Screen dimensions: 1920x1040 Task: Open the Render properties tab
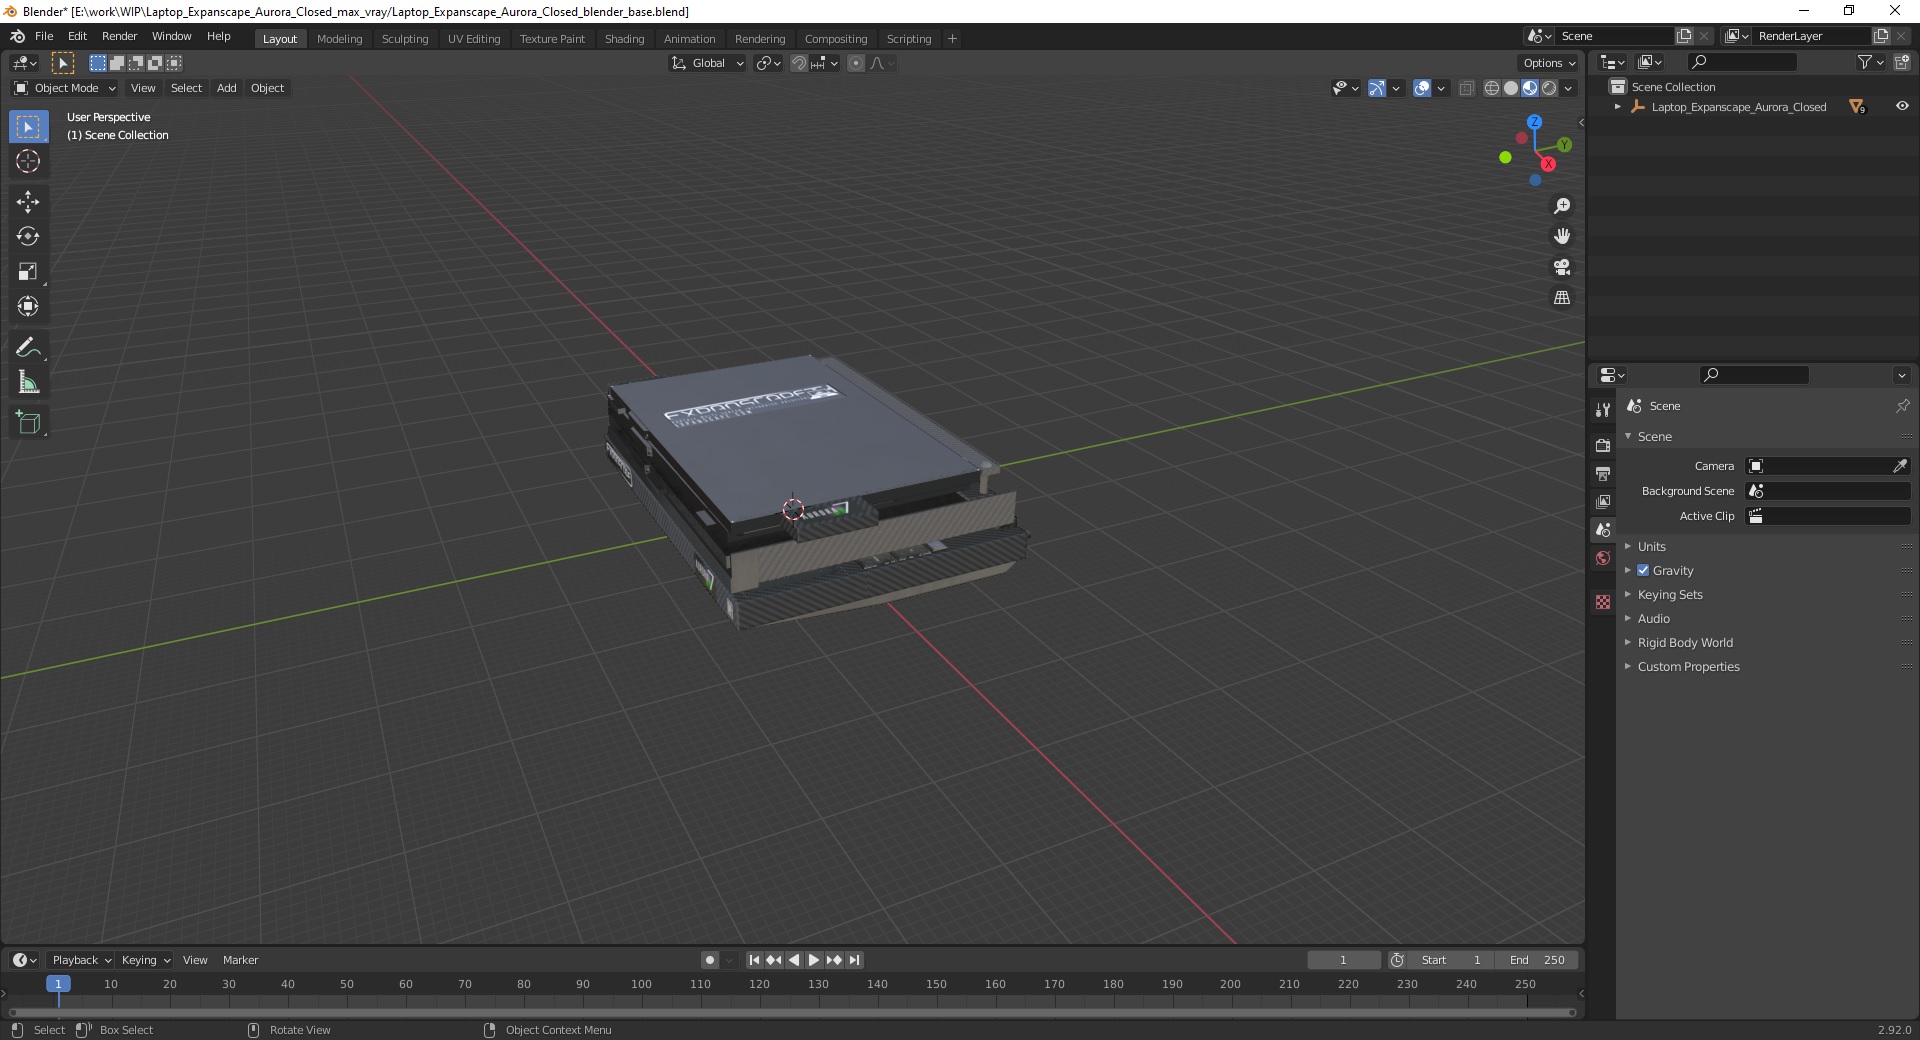point(1603,445)
